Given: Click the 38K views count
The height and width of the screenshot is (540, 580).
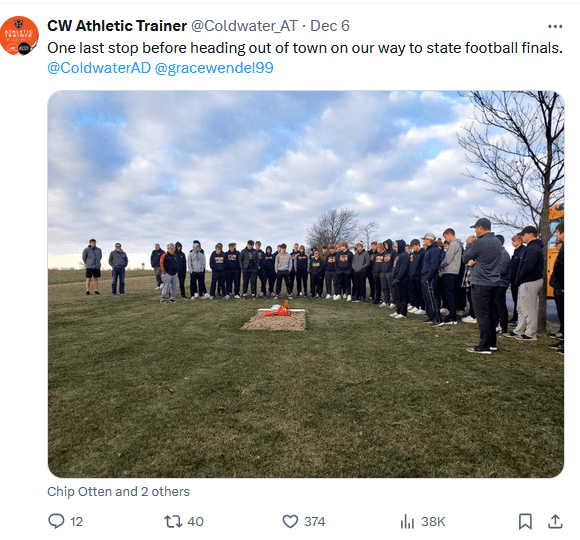Looking at the screenshot, I should tap(433, 522).
